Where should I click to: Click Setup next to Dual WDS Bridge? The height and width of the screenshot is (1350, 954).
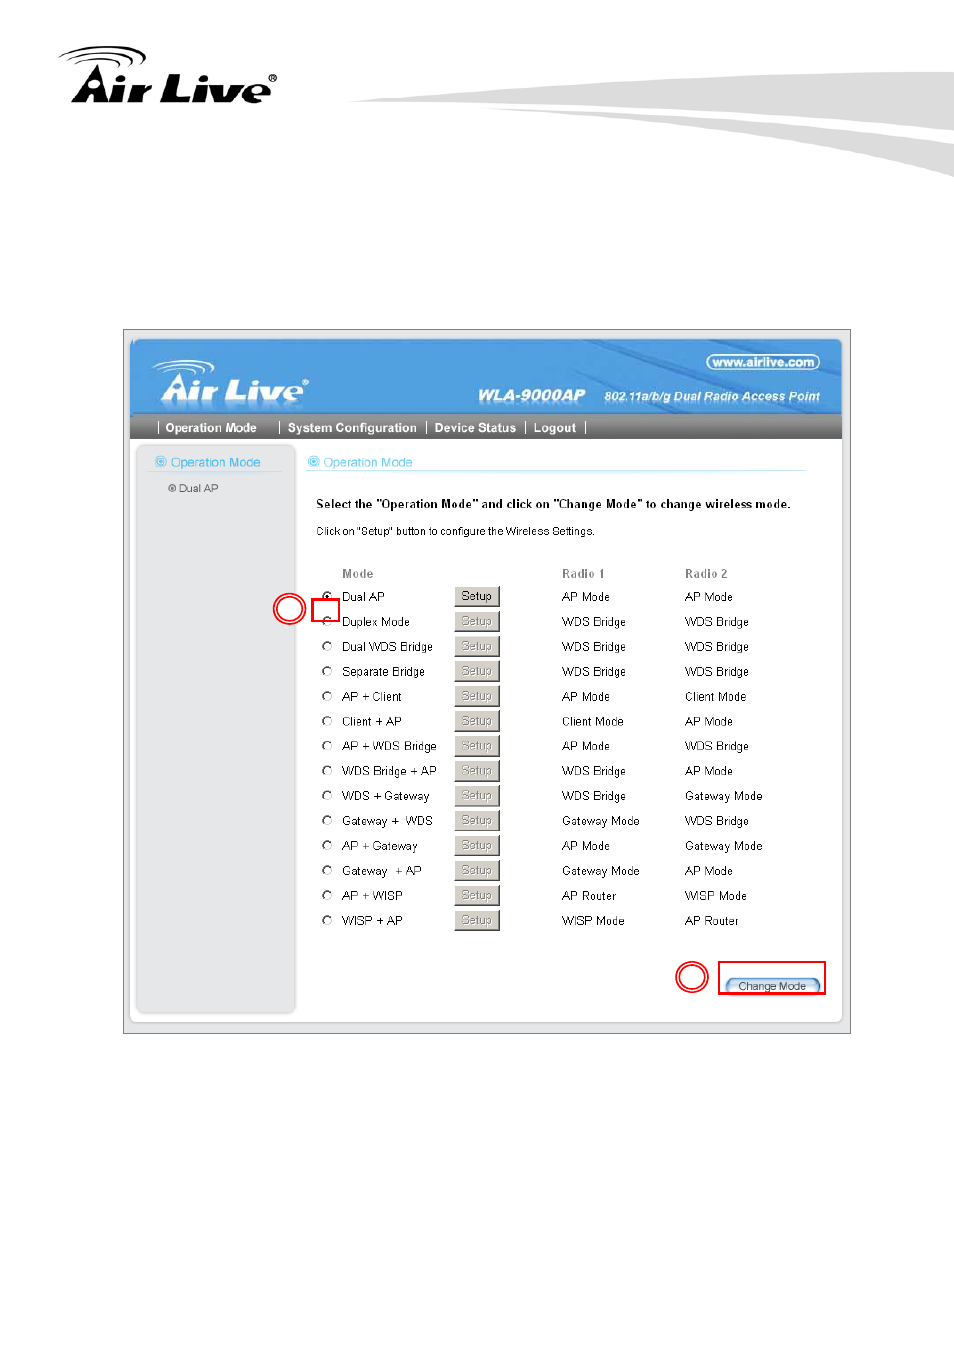[477, 646]
